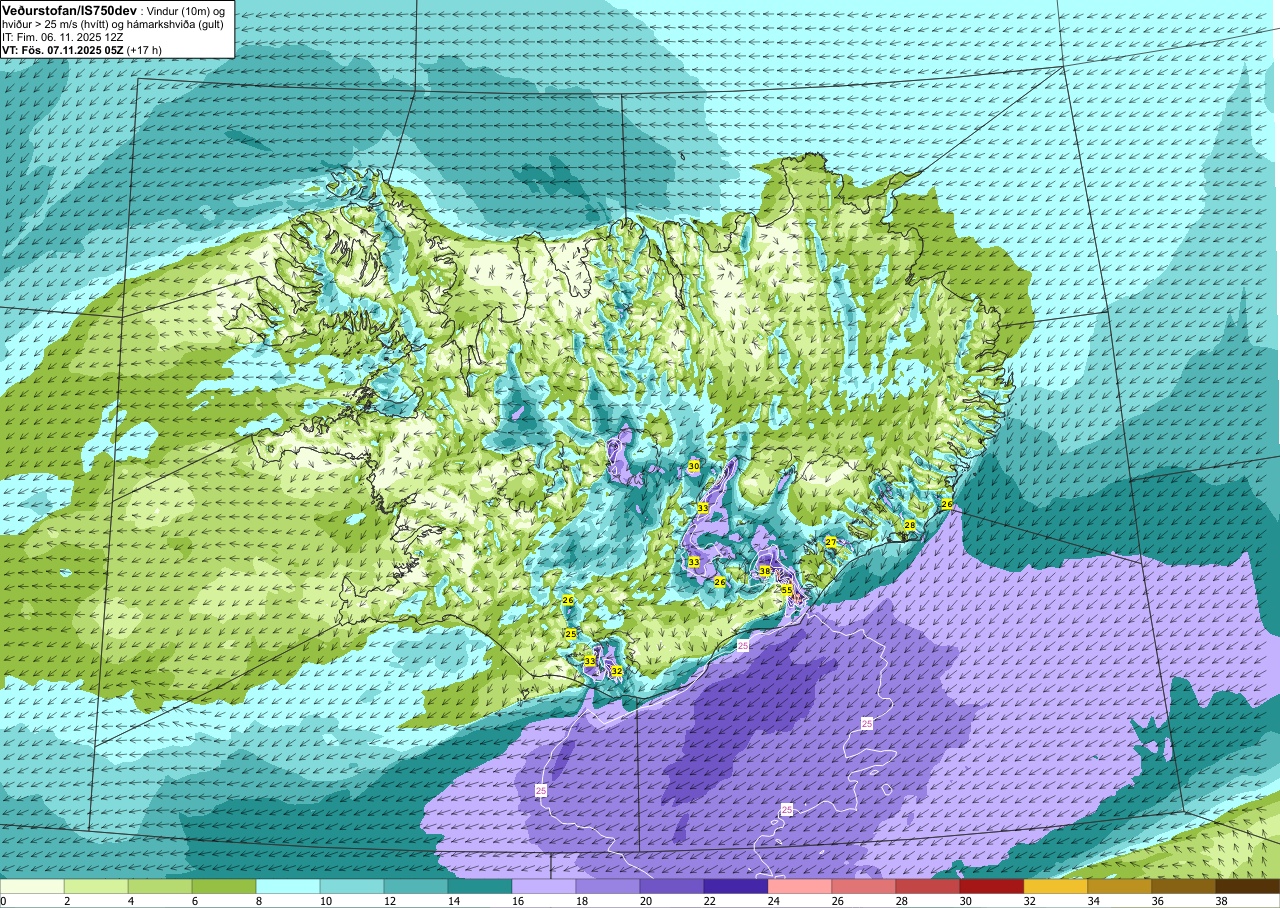The width and height of the screenshot is (1280, 908).
Task: Click the 8–10 m/s pale cyan legend swatch
Action: coord(288,886)
